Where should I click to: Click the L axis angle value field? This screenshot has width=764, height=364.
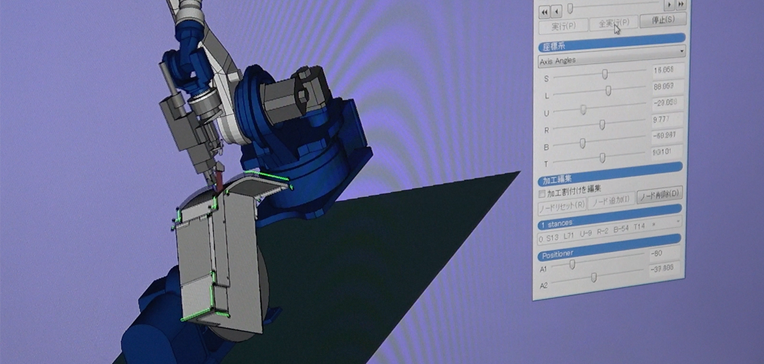[668, 86]
